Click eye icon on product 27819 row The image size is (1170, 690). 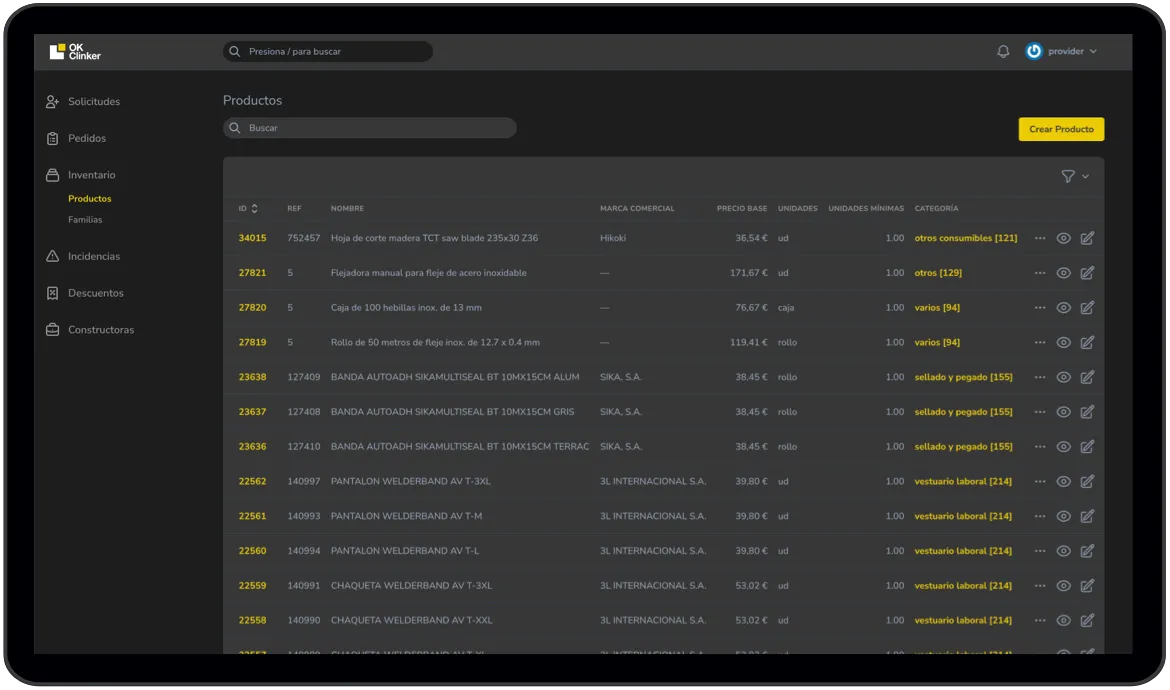pos(1064,342)
